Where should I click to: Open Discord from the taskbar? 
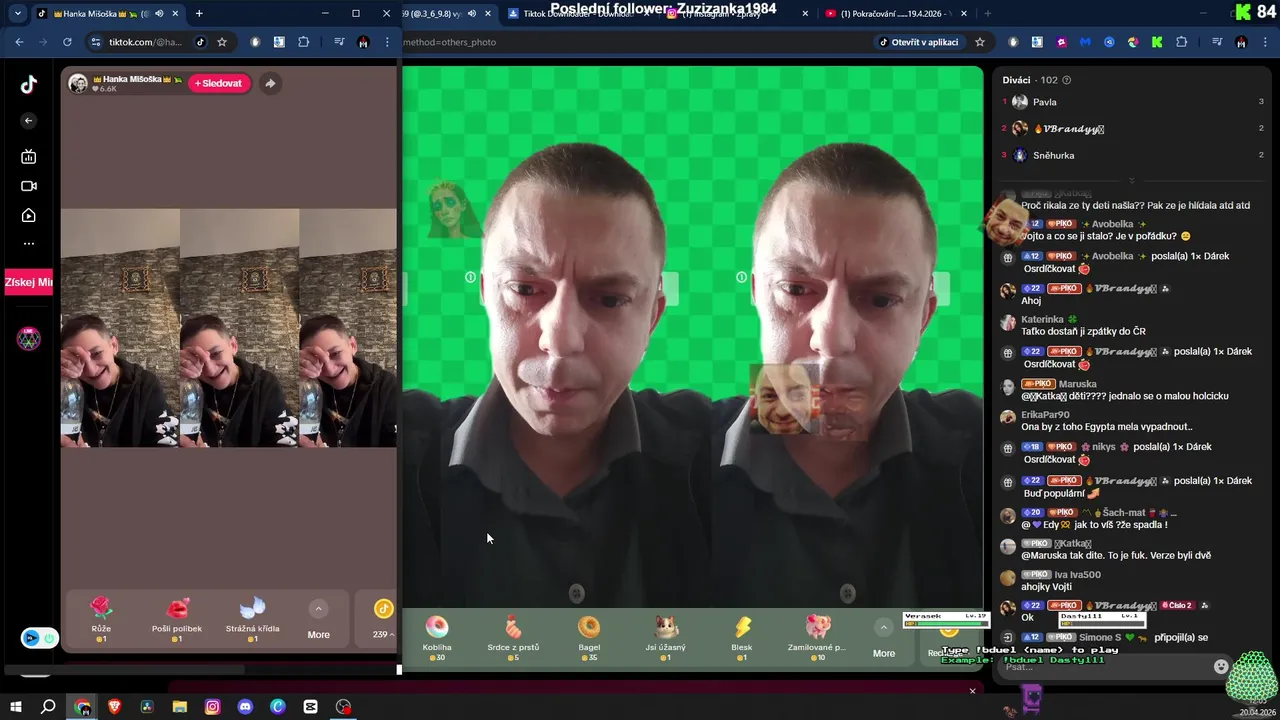coord(245,707)
